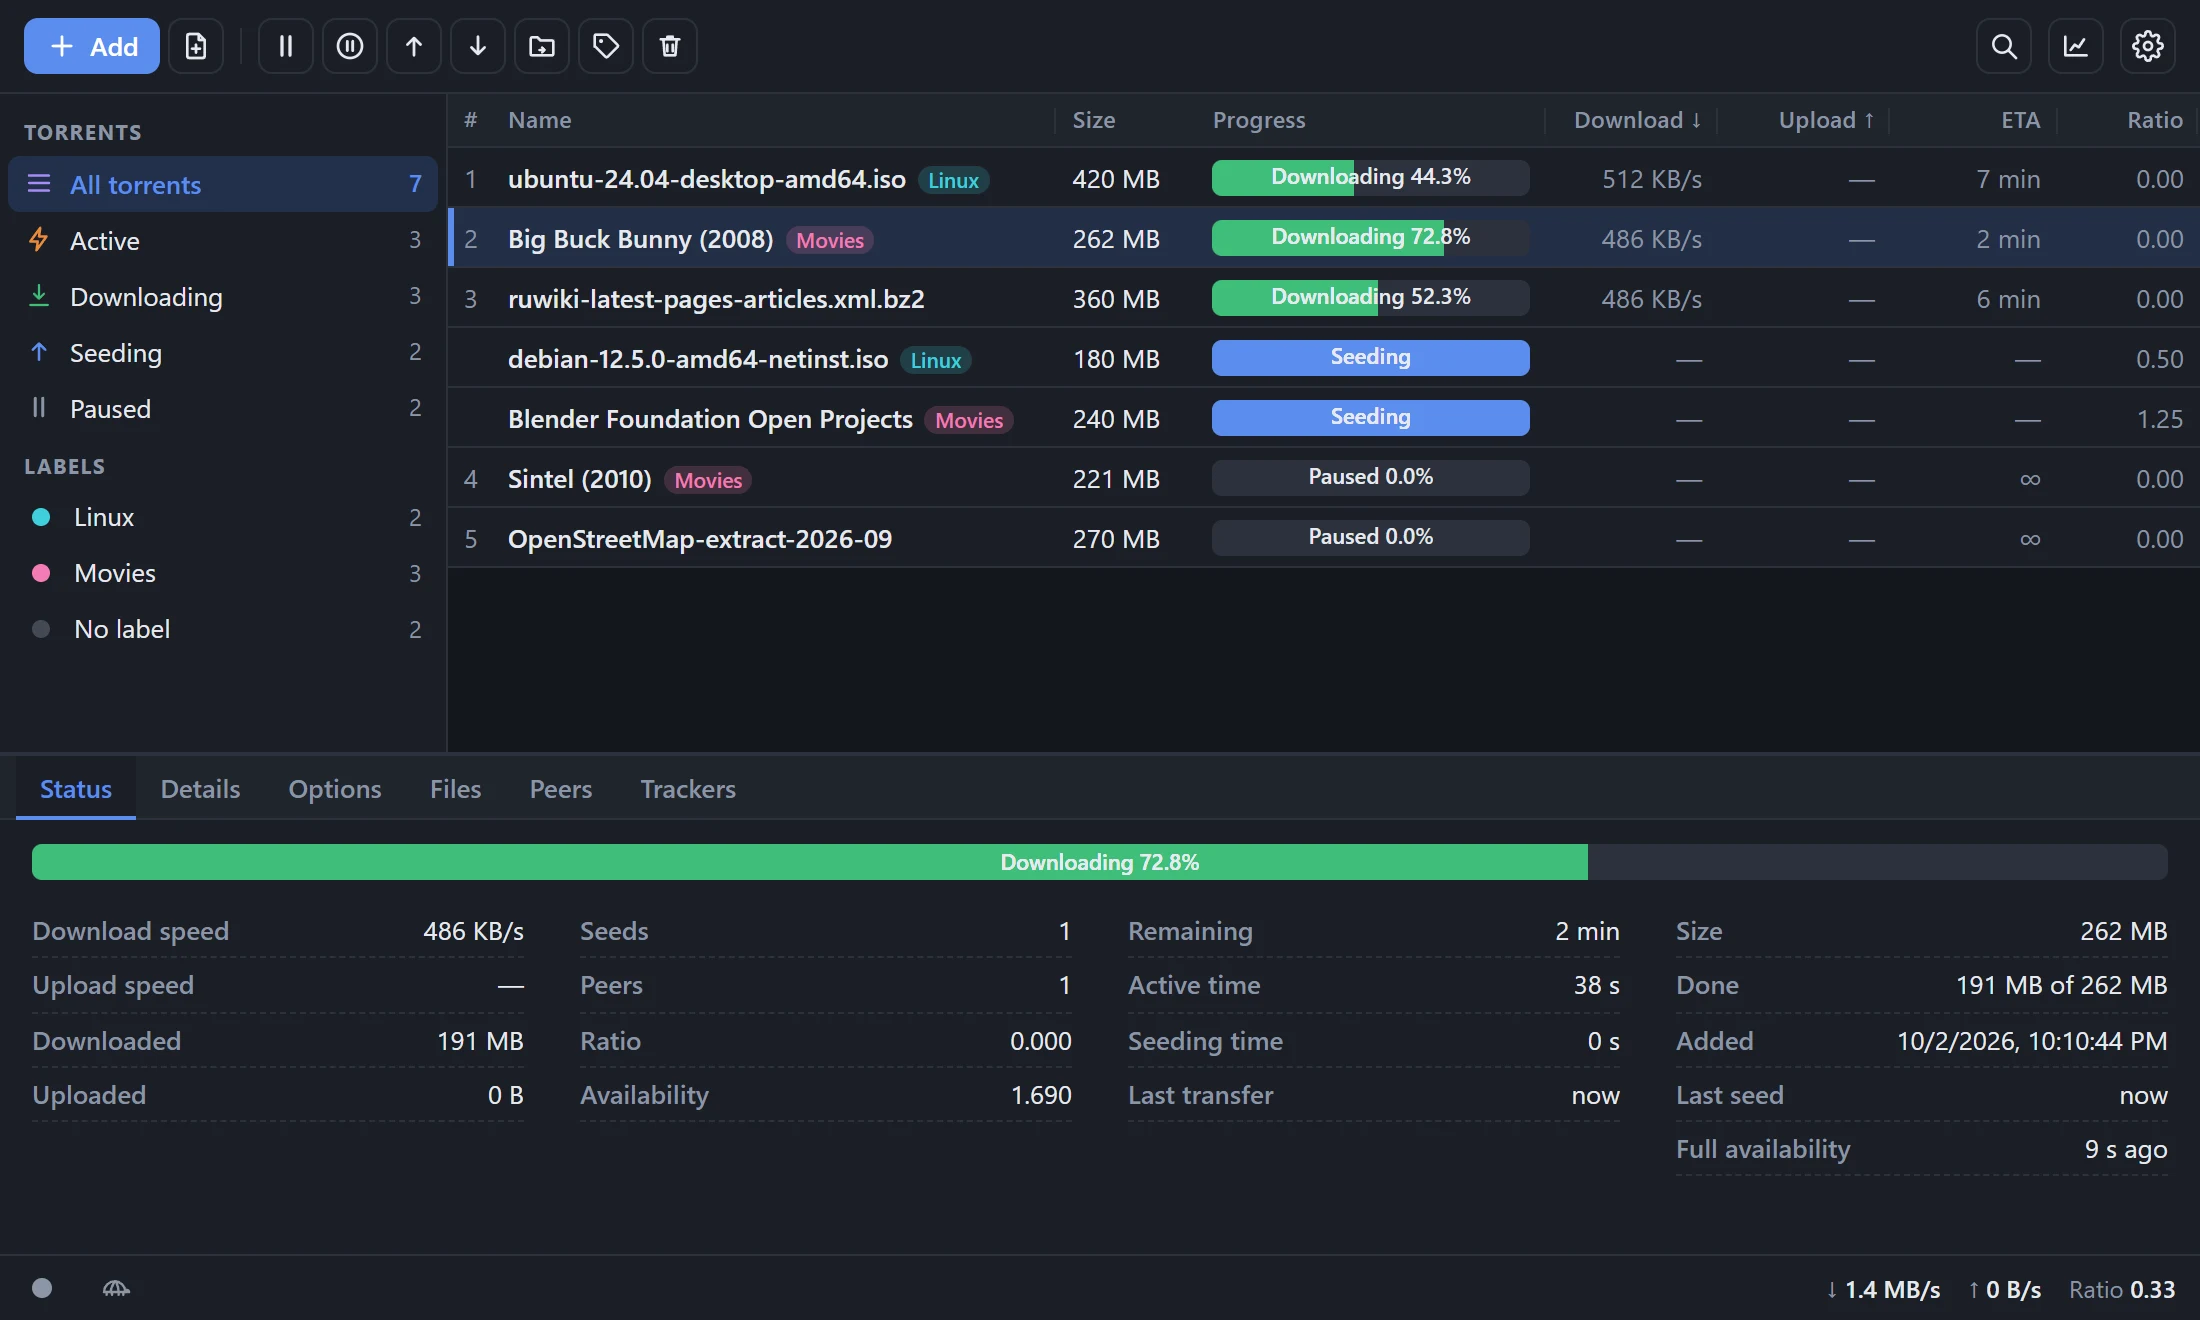Click the Movies tag on Sintel (2010)
The image size is (2200, 1320).
(x=708, y=480)
